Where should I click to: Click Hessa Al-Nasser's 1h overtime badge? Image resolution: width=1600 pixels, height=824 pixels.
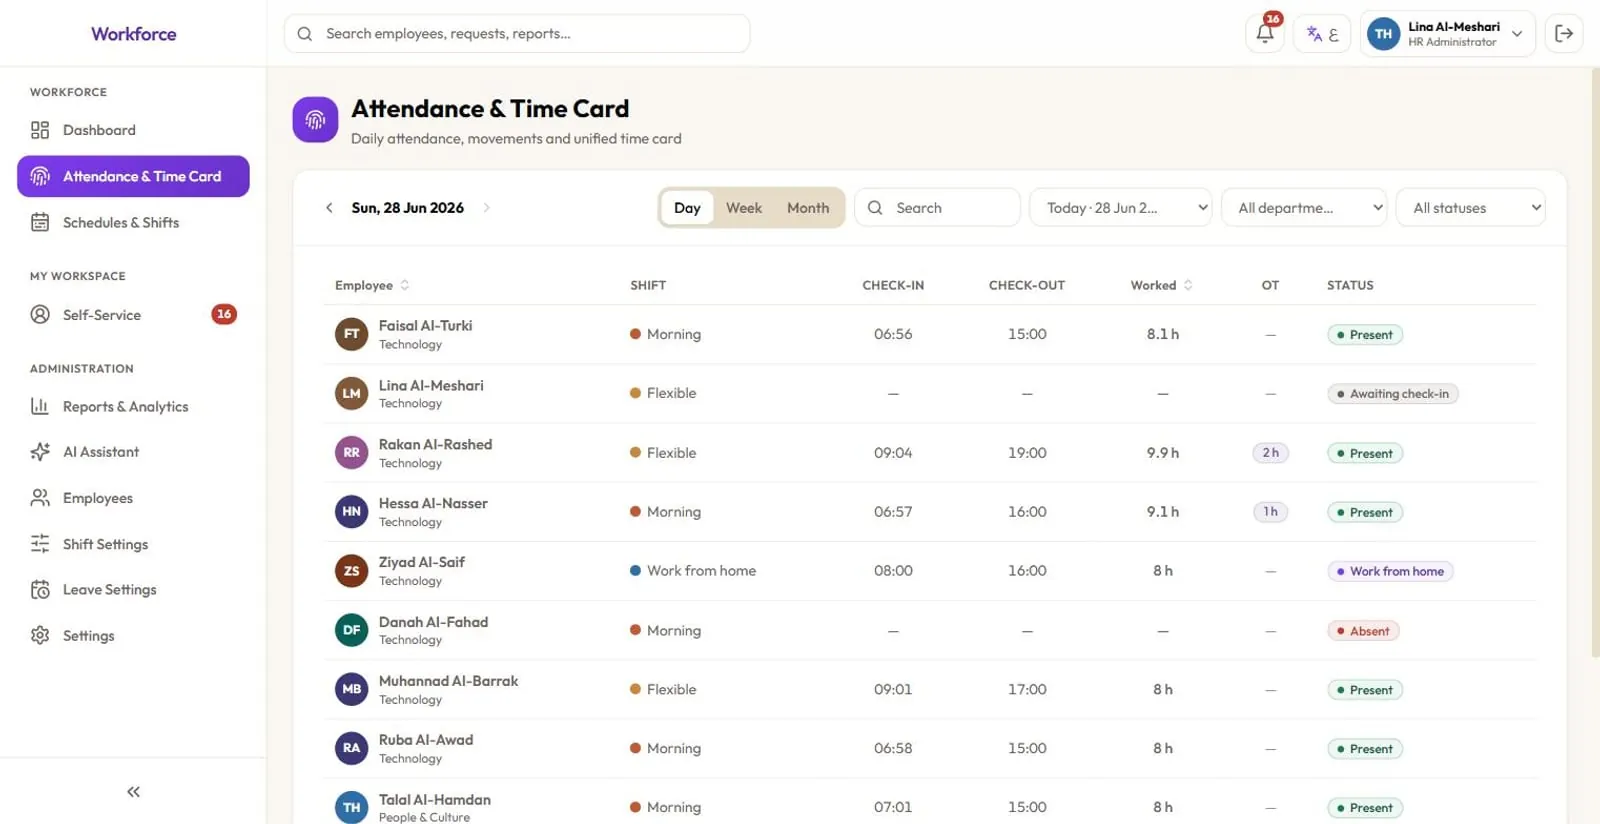click(1270, 512)
